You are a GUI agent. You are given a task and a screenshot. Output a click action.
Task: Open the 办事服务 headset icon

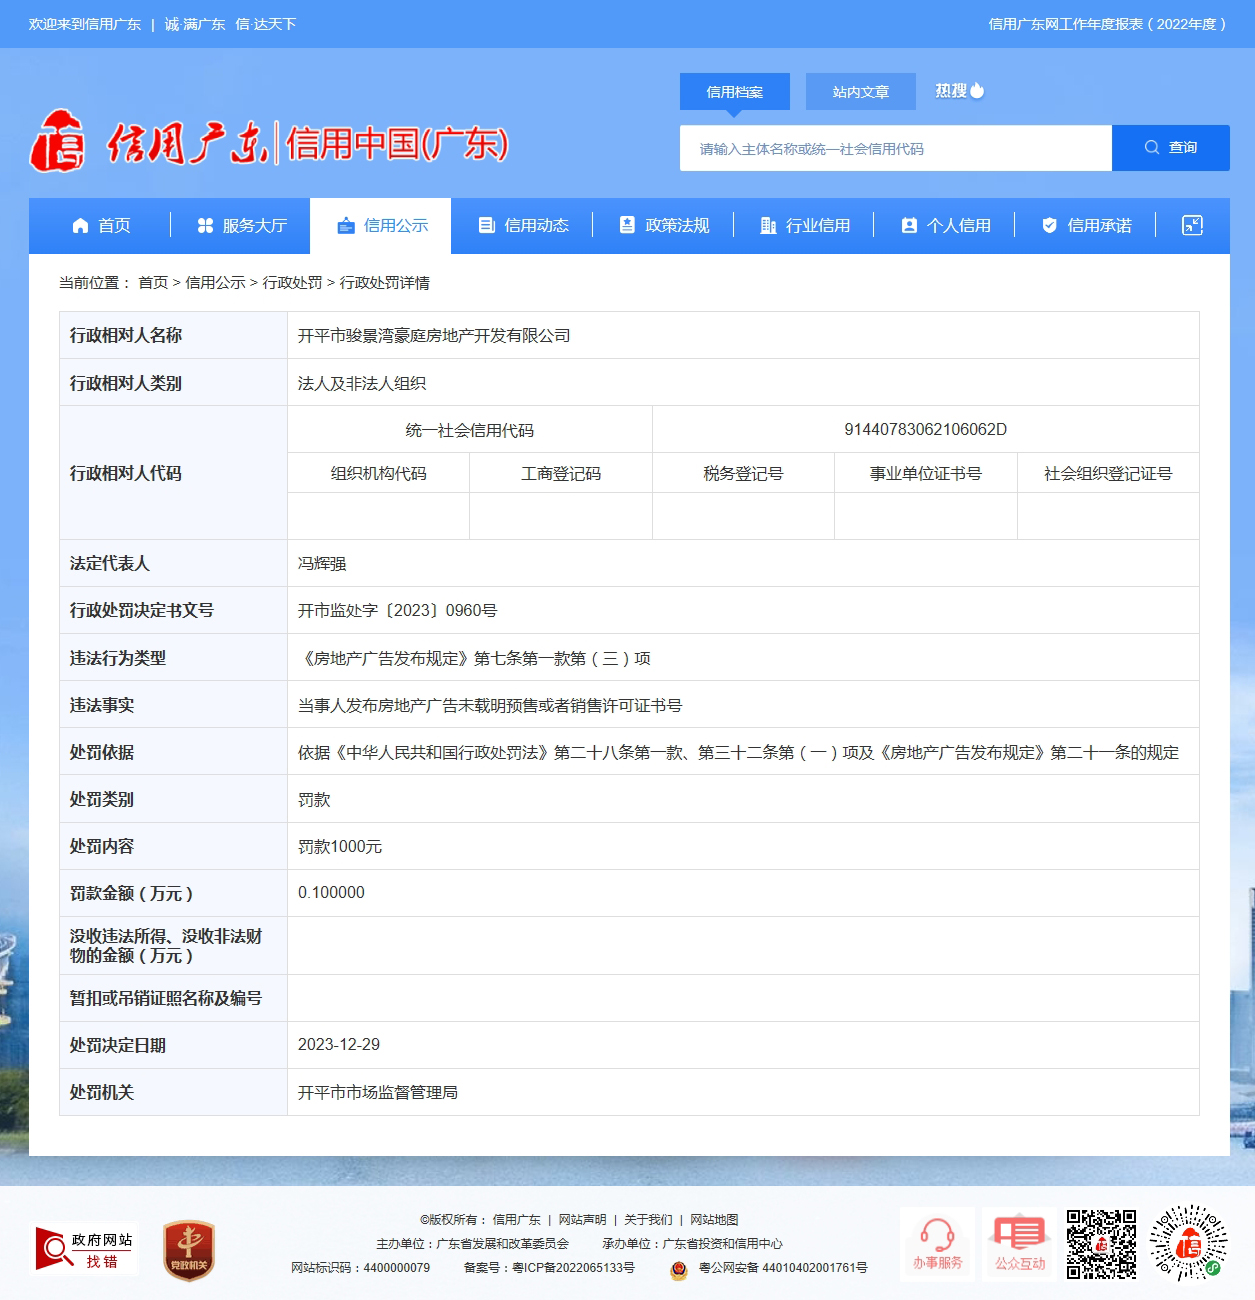[x=937, y=1244]
